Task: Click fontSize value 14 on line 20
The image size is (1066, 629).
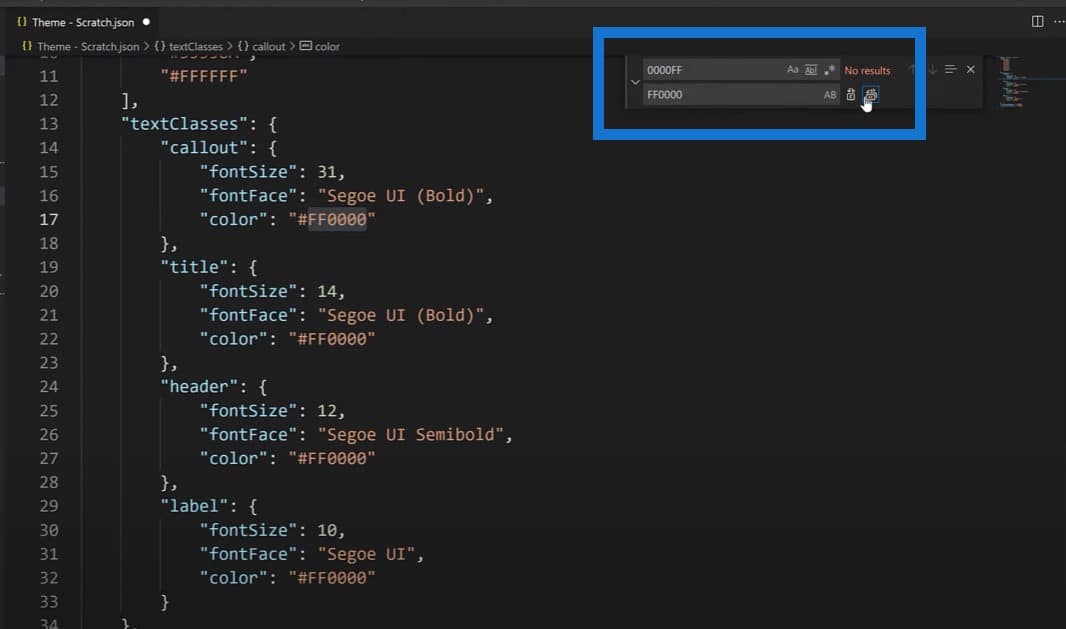Action: [x=326, y=291]
